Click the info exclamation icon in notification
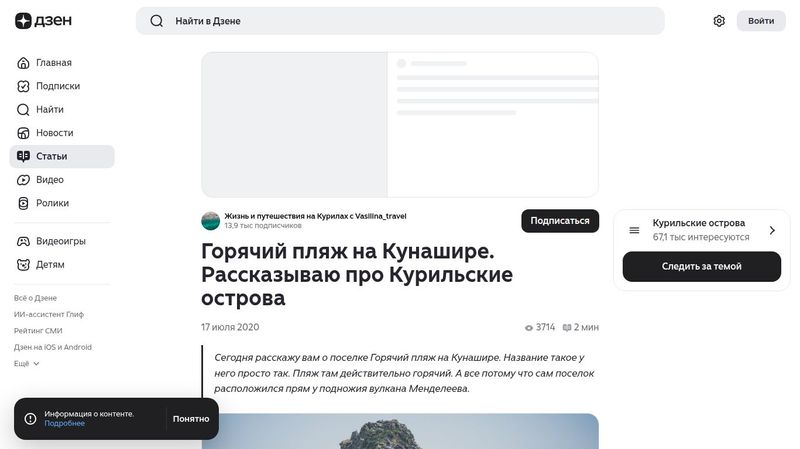Viewport: 800px width, 449px height. click(x=31, y=419)
